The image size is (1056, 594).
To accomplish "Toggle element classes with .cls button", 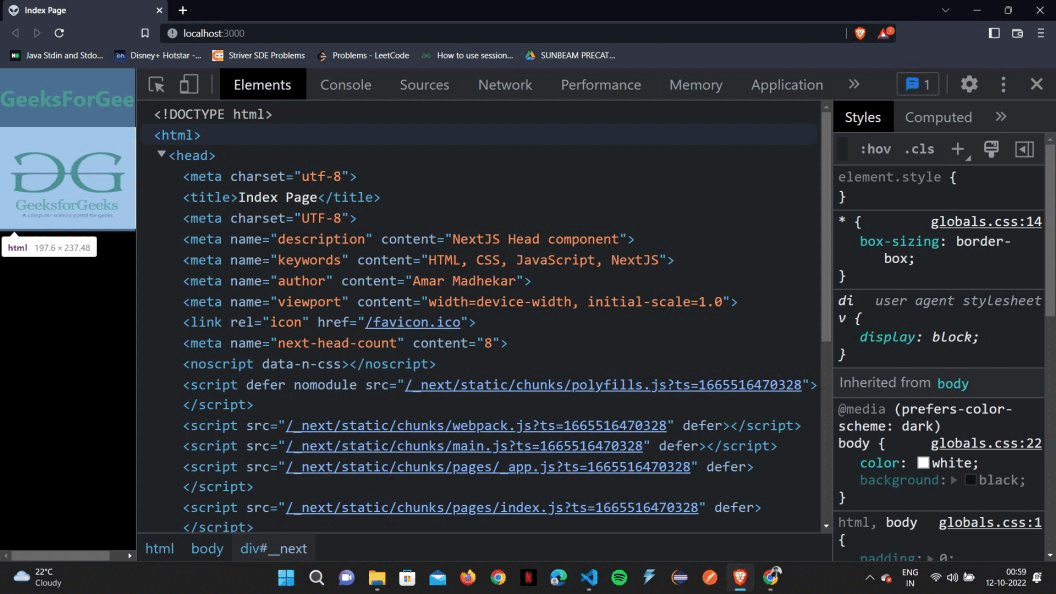I will (x=919, y=148).
